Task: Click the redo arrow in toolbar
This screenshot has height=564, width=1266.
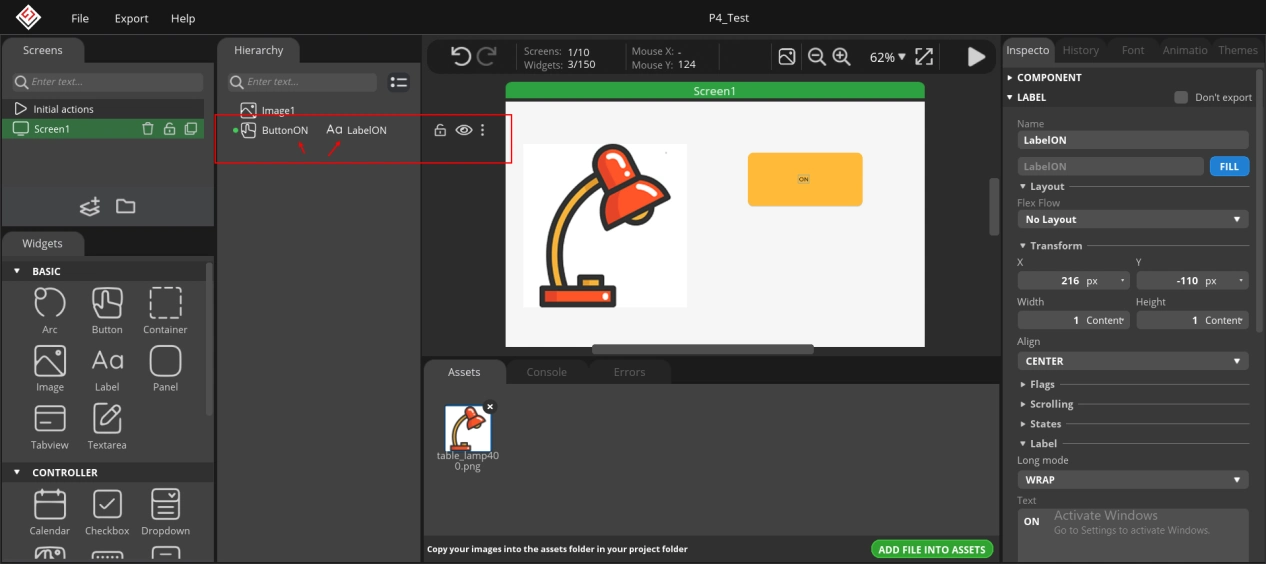Action: [487, 57]
